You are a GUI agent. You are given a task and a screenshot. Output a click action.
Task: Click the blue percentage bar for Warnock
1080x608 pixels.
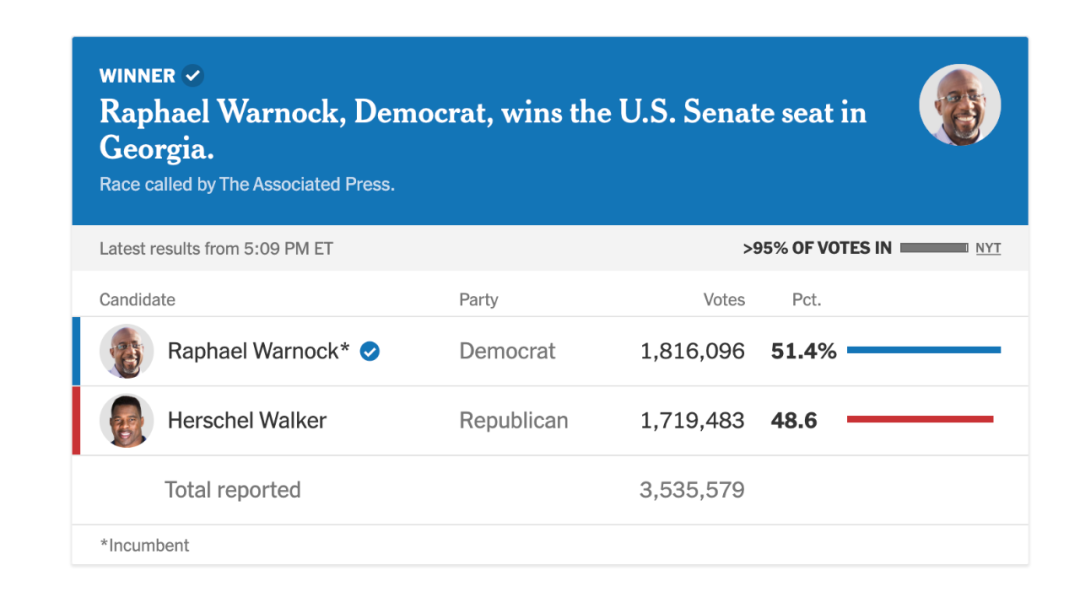(924, 350)
